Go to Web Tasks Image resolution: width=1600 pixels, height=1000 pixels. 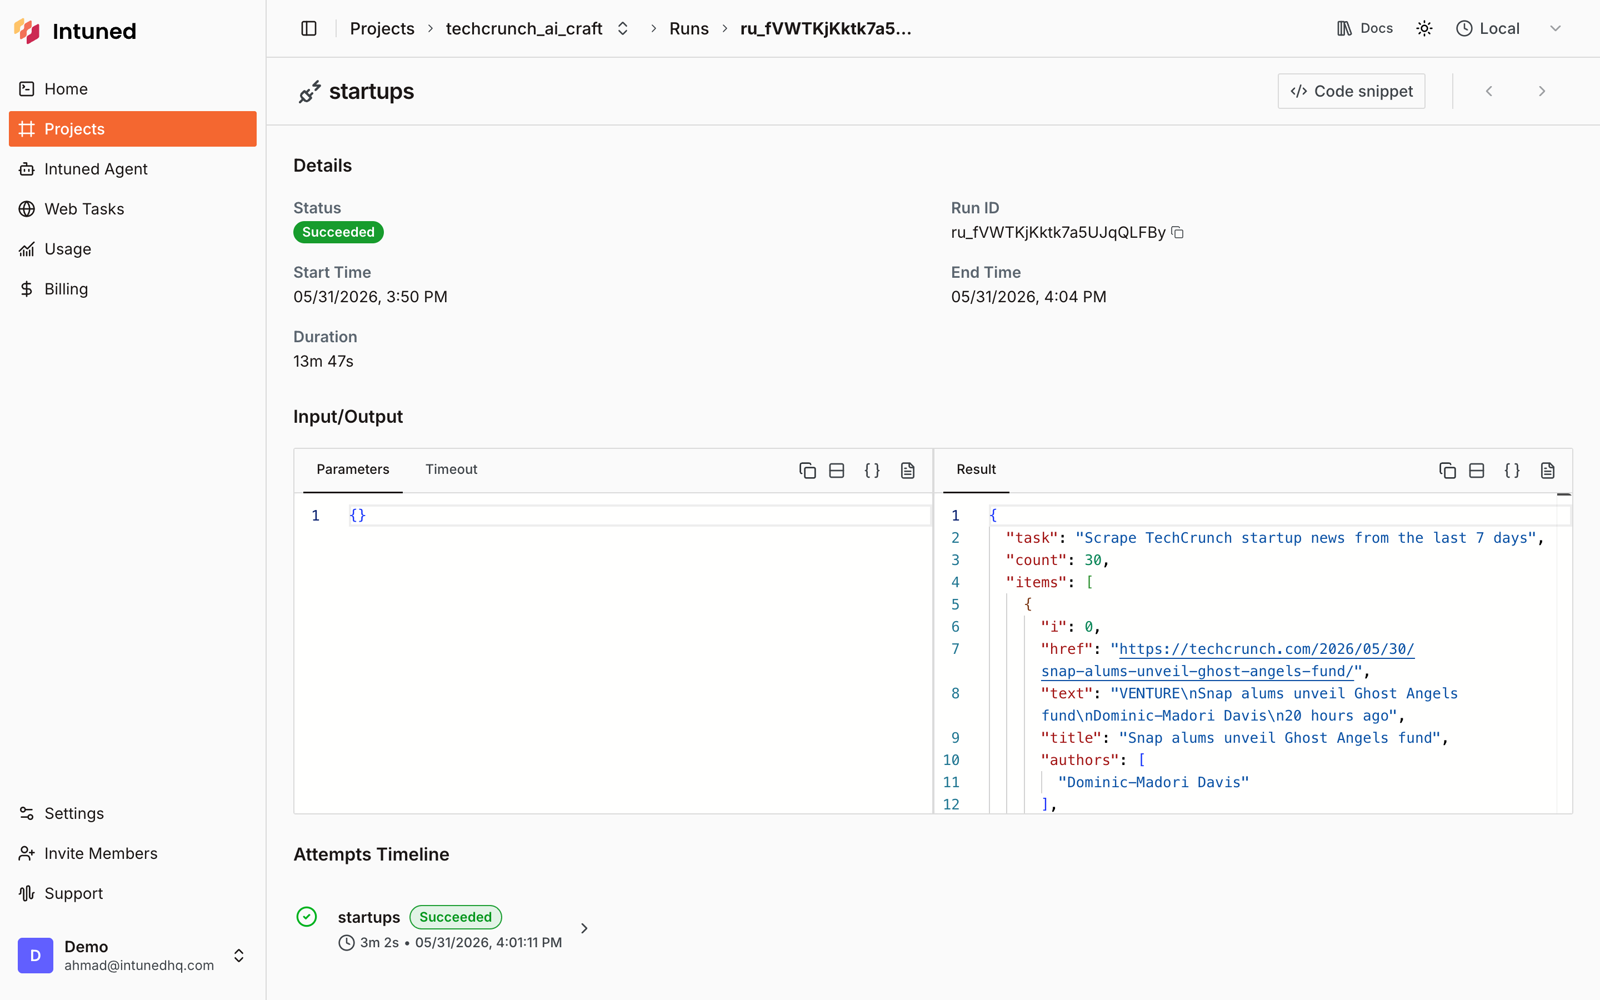coord(133,209)
